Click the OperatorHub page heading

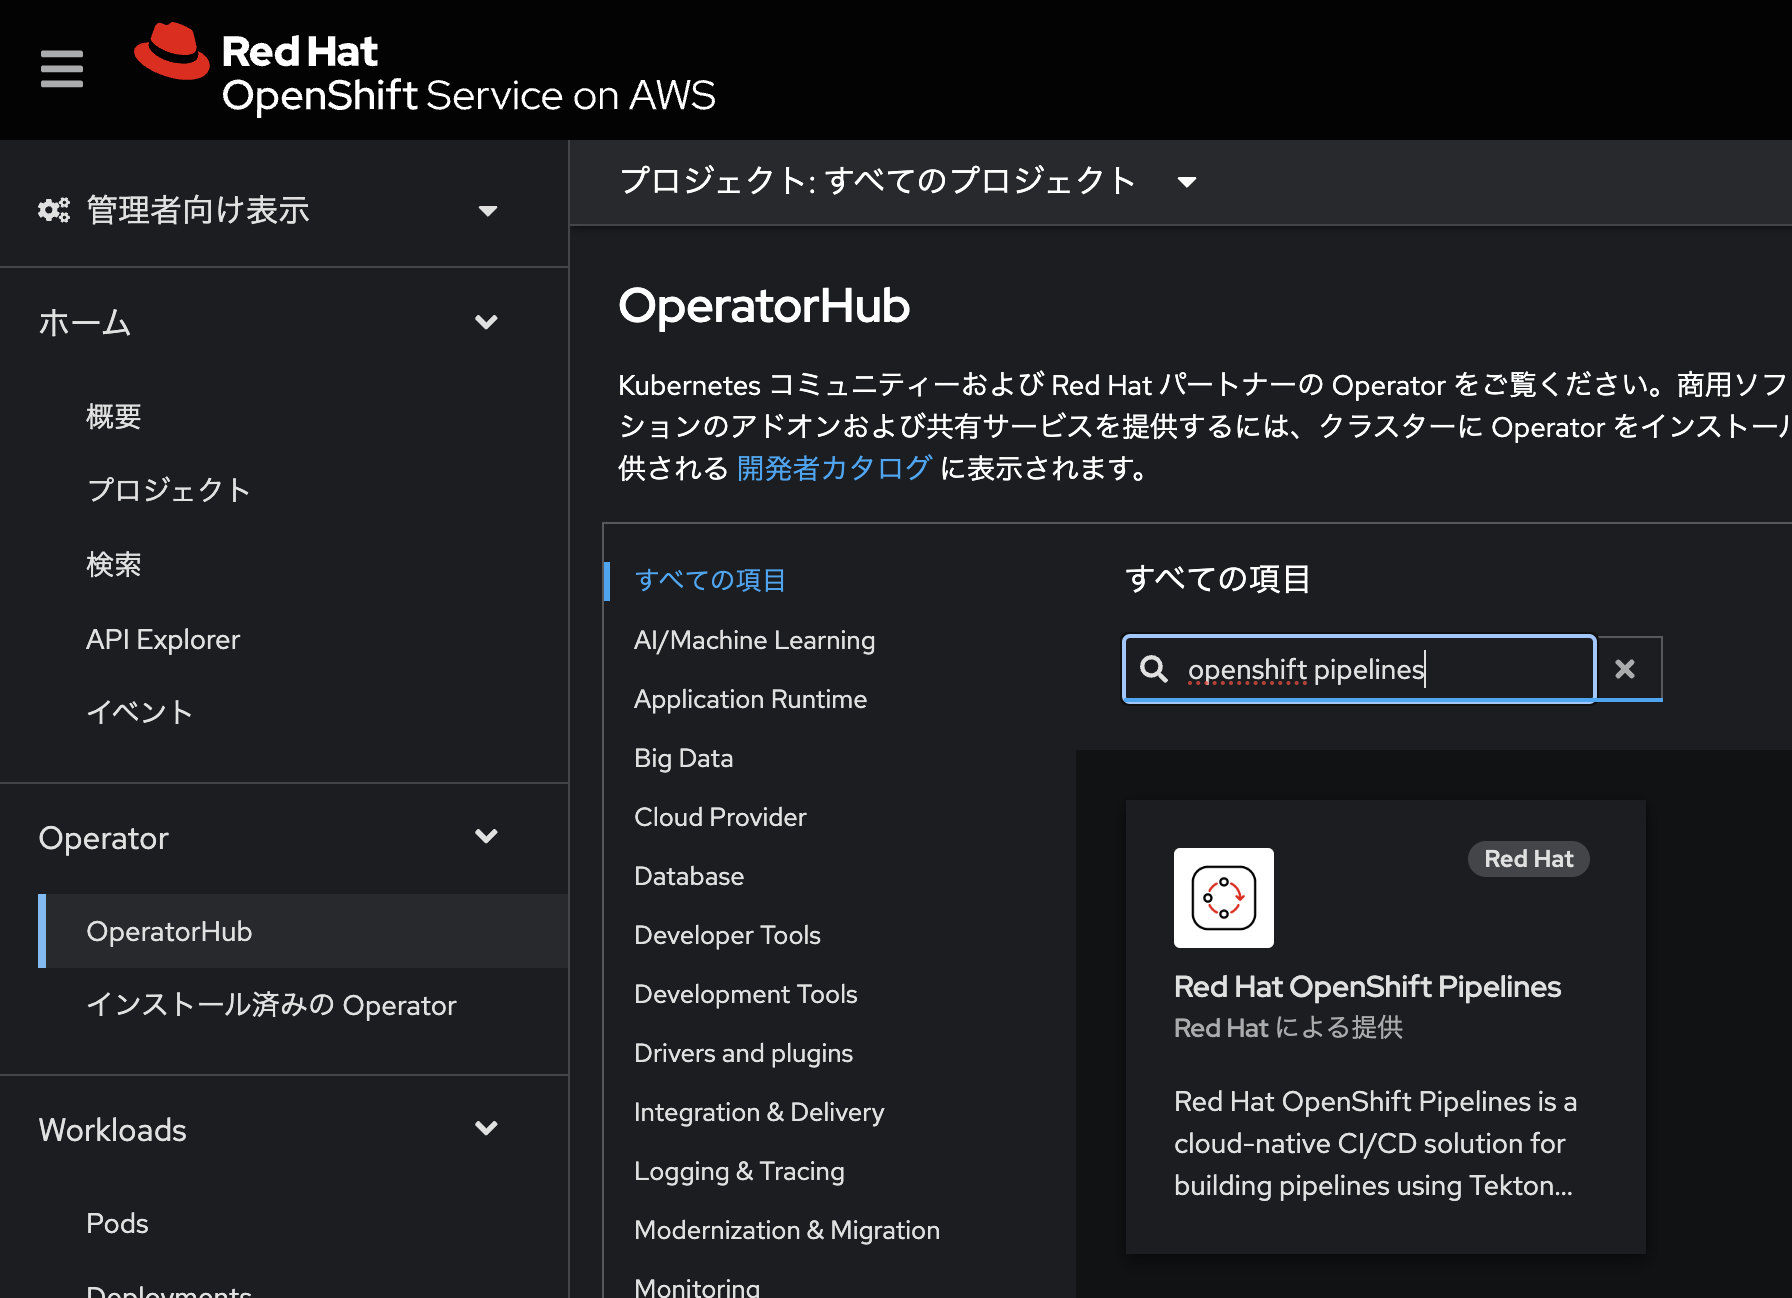[x=764, y=305]
